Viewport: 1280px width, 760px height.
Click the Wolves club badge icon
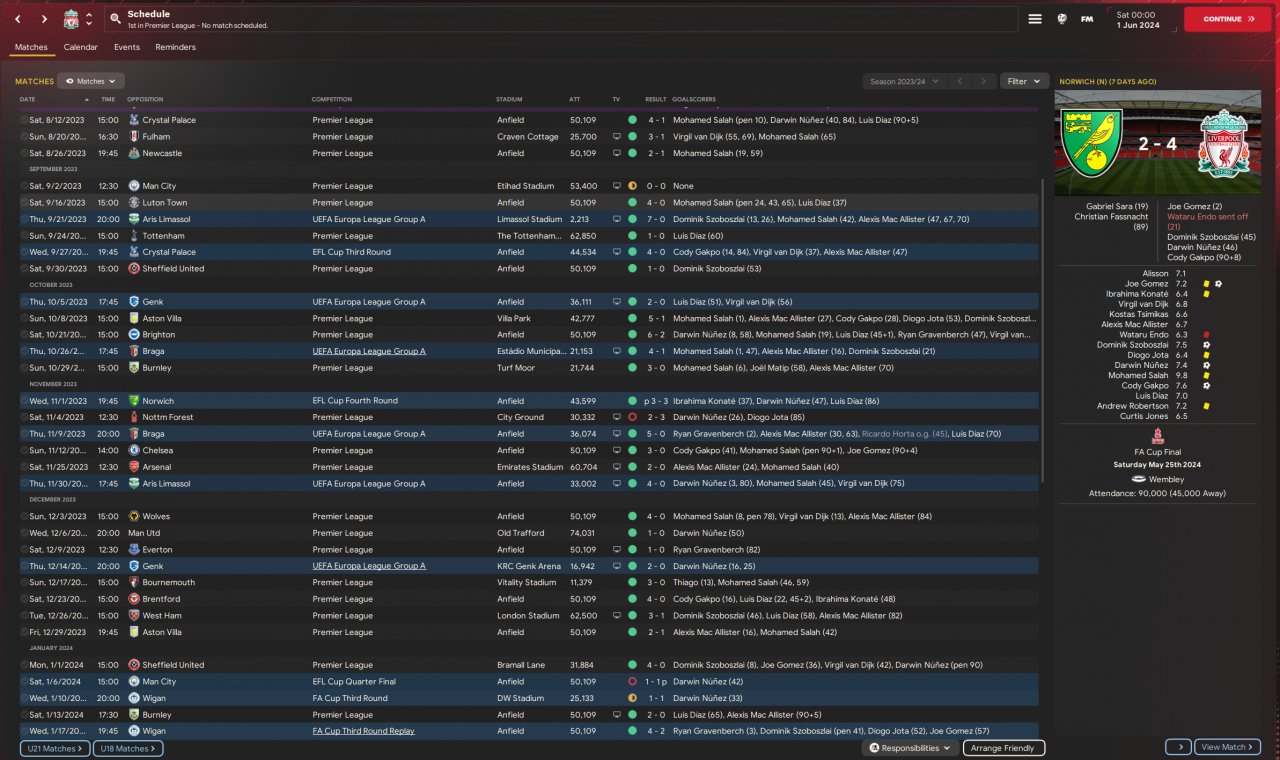pyautogui.click(x=133, y=517)
